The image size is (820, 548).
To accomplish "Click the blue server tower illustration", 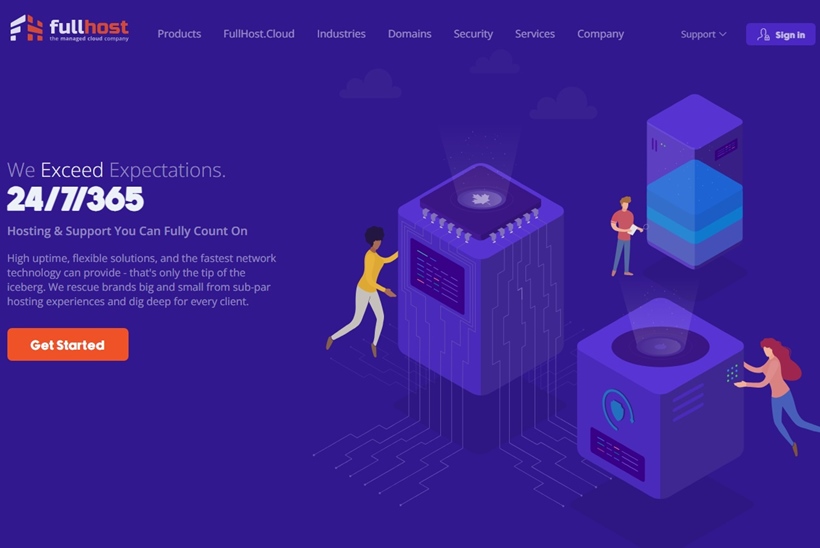I will pyautogui.click(x=694, y=185).
